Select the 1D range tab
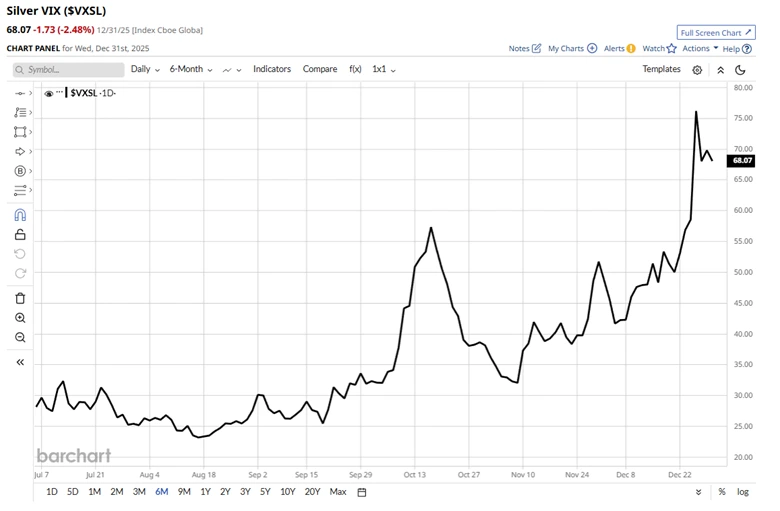 coord(52,492)
